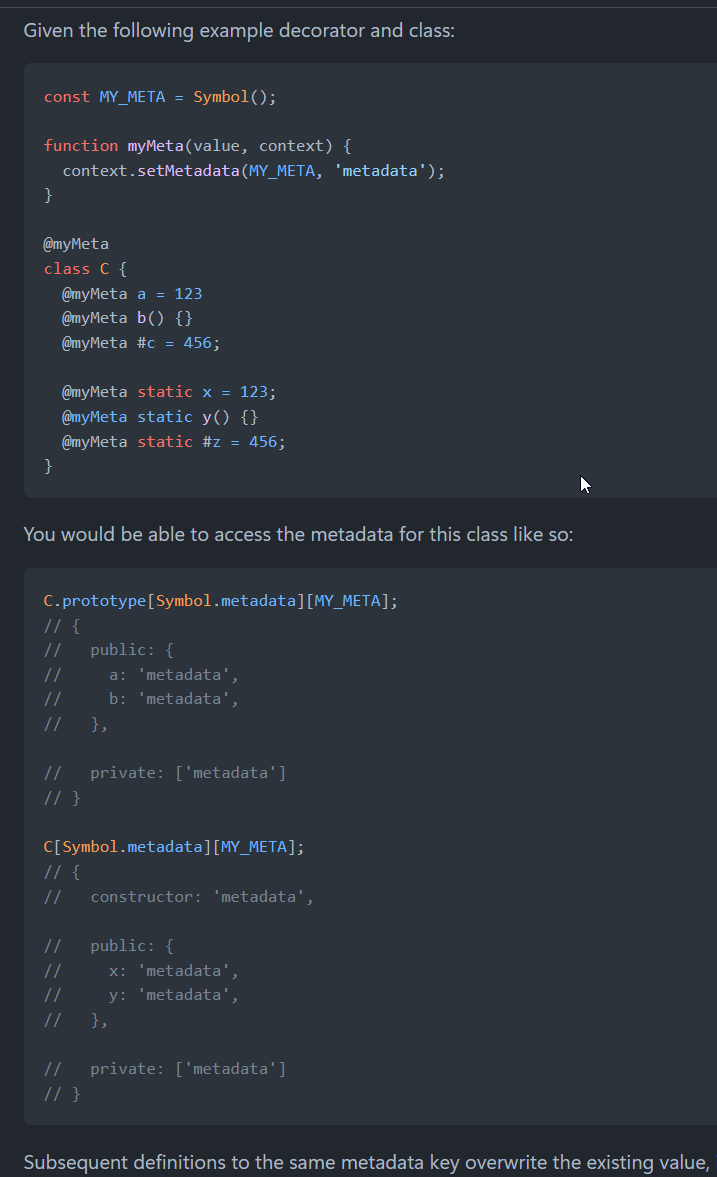Click the #z static private field name
The height and width of the screenshot is (1177, 717).
pos(212,441)
